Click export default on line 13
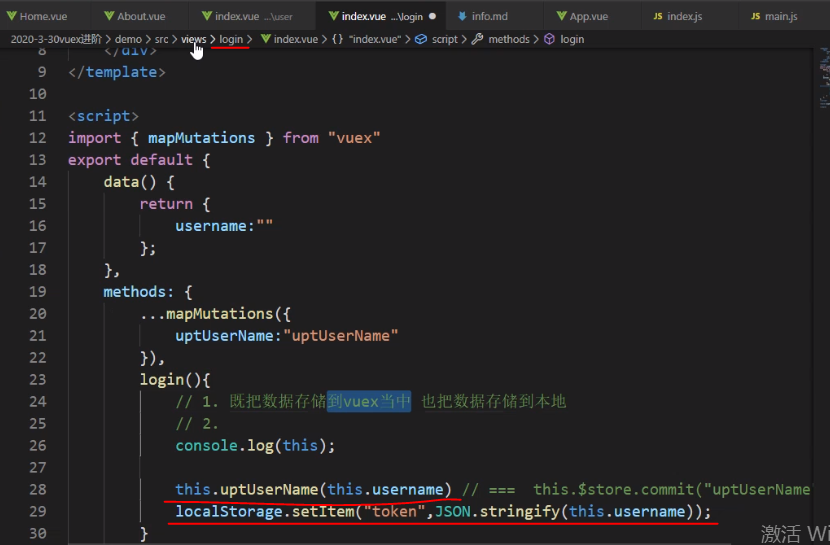Viewport: 830px width, 545px height. click(130, 160)
